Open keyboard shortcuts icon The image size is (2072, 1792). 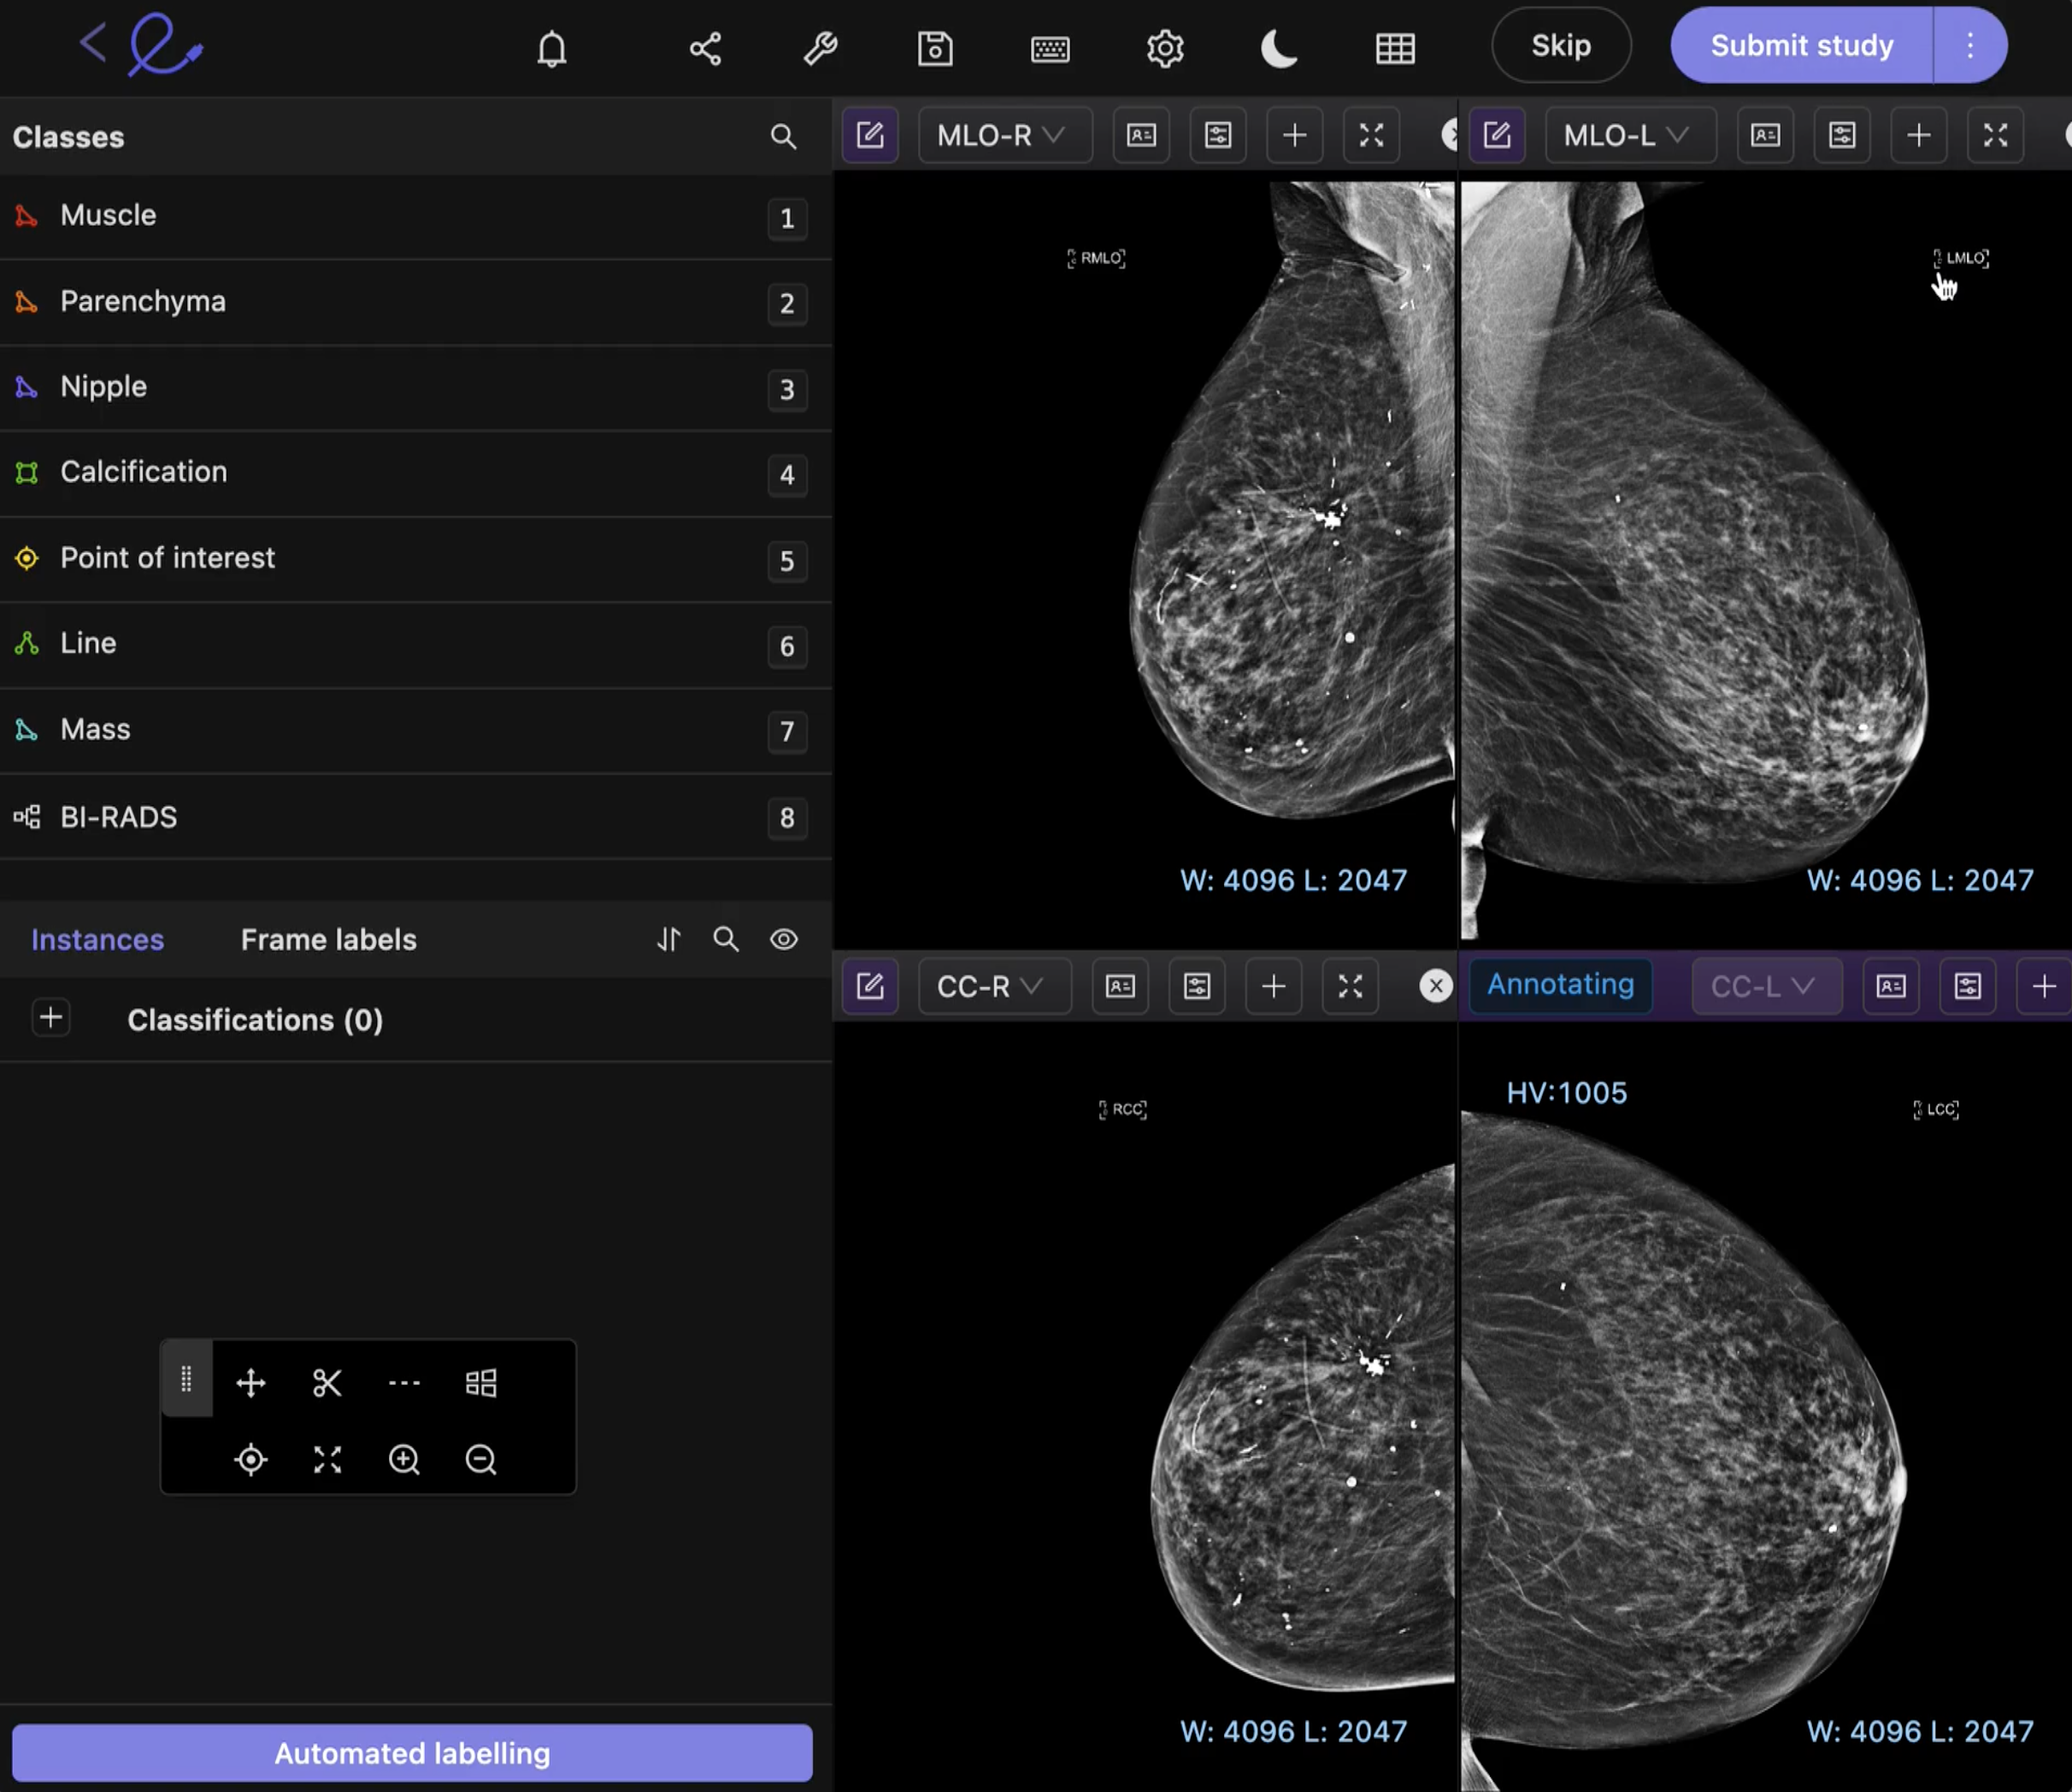tap(1050, 48)
